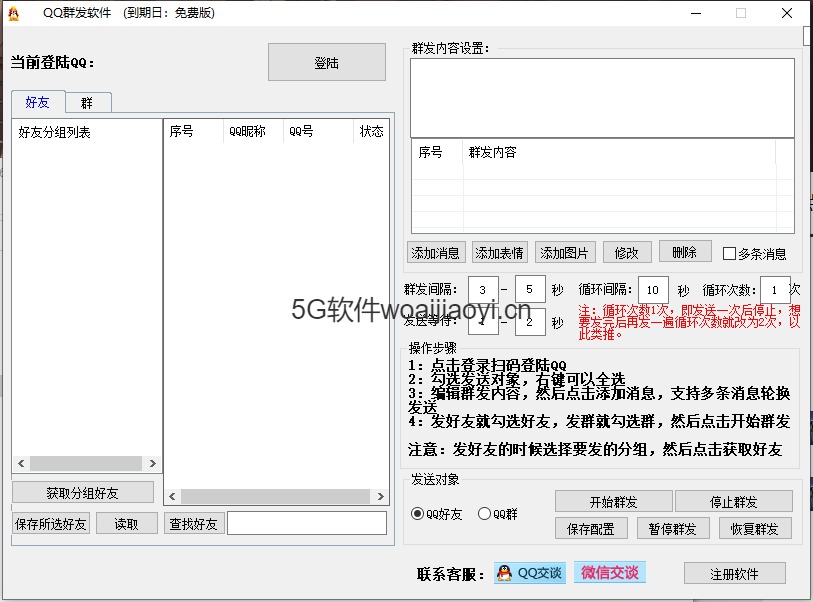
Task: Click the group list horizontal scrollbar track
Action: click(86, 463)
